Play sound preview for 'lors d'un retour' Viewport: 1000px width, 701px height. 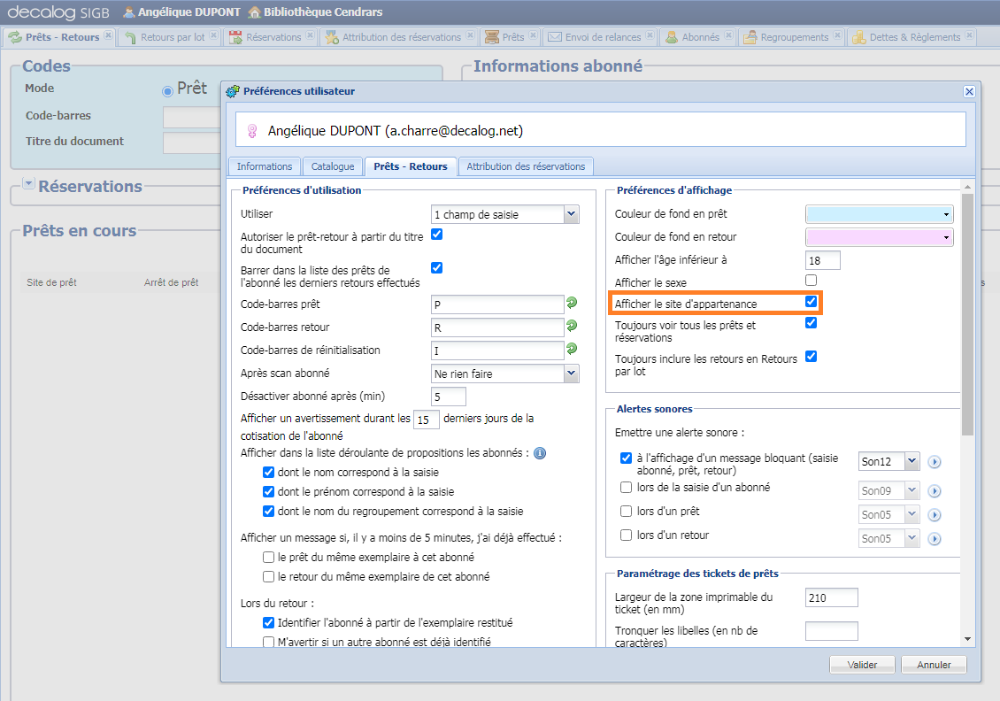click(x=935, y=539)
